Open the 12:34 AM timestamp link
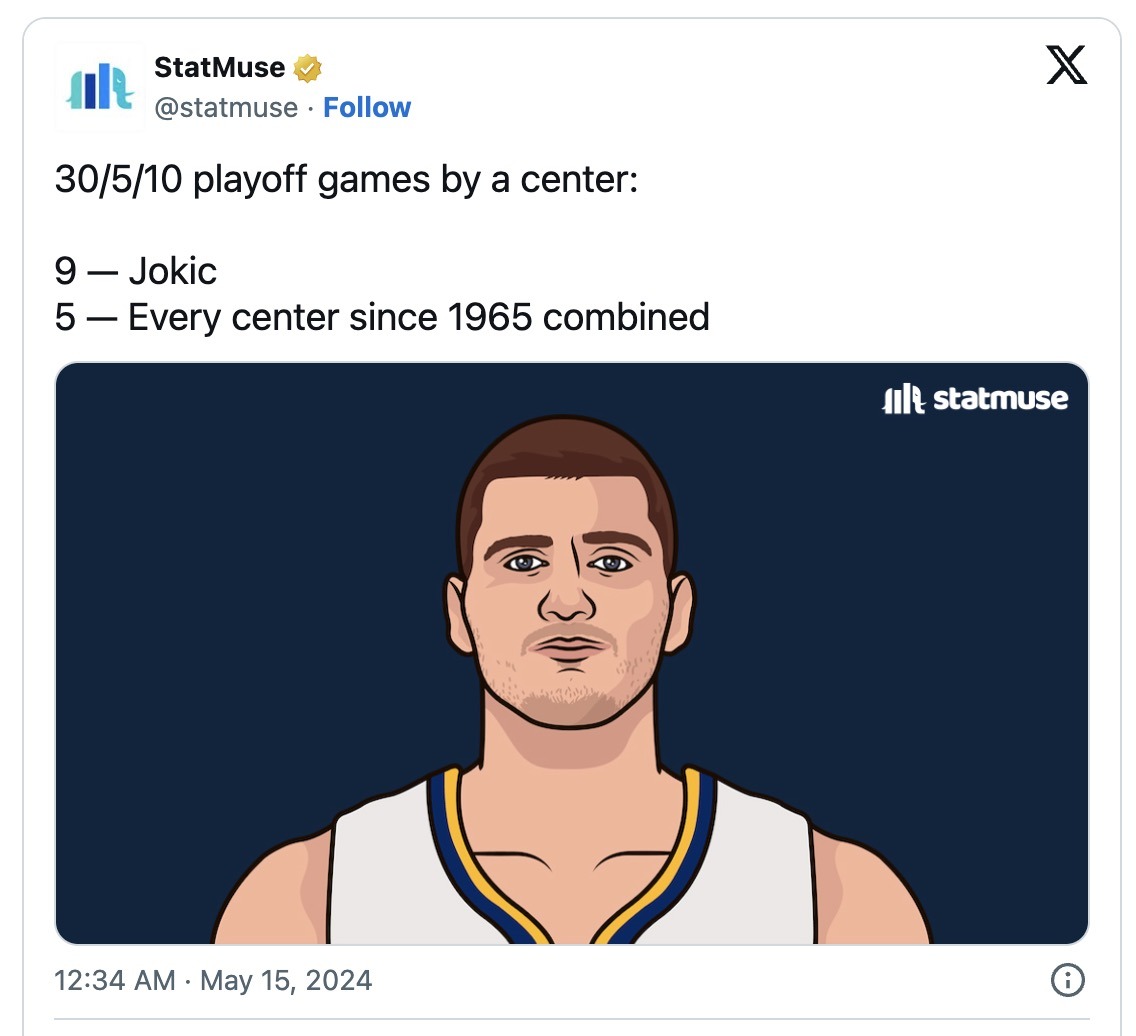The width and height of the screenshot is (1136, 1036). pos(114,980)
